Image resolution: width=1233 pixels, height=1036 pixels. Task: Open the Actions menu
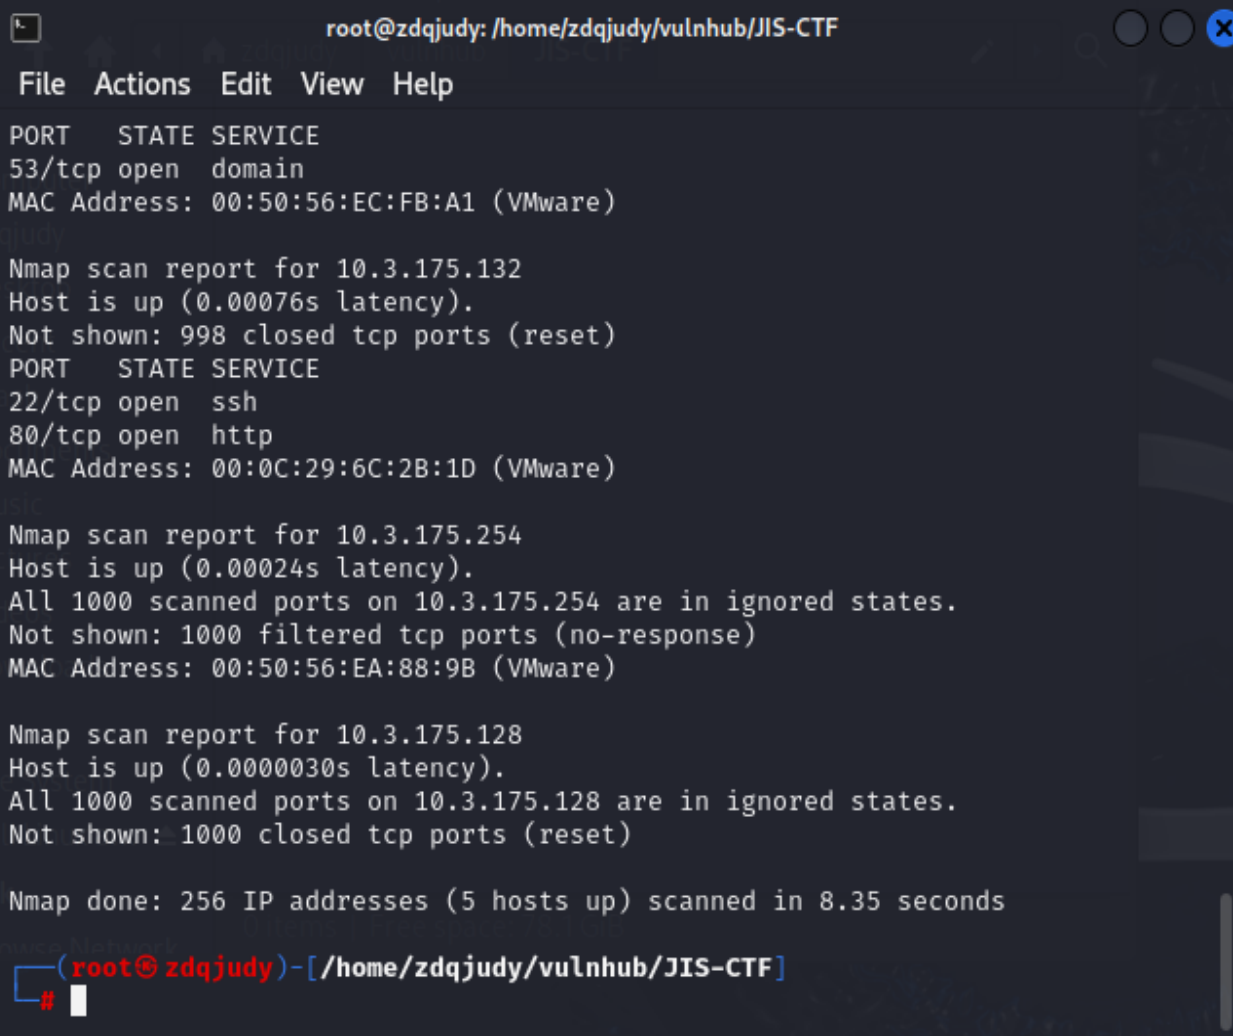[142, 84]
